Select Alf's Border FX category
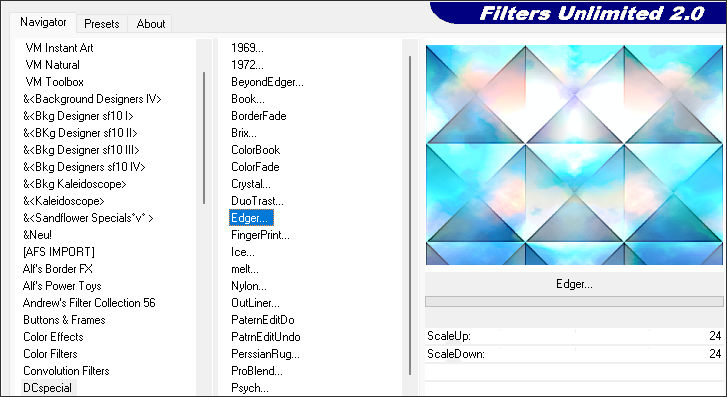The width and height of the screenshot is (727, 397). point(57,269)
